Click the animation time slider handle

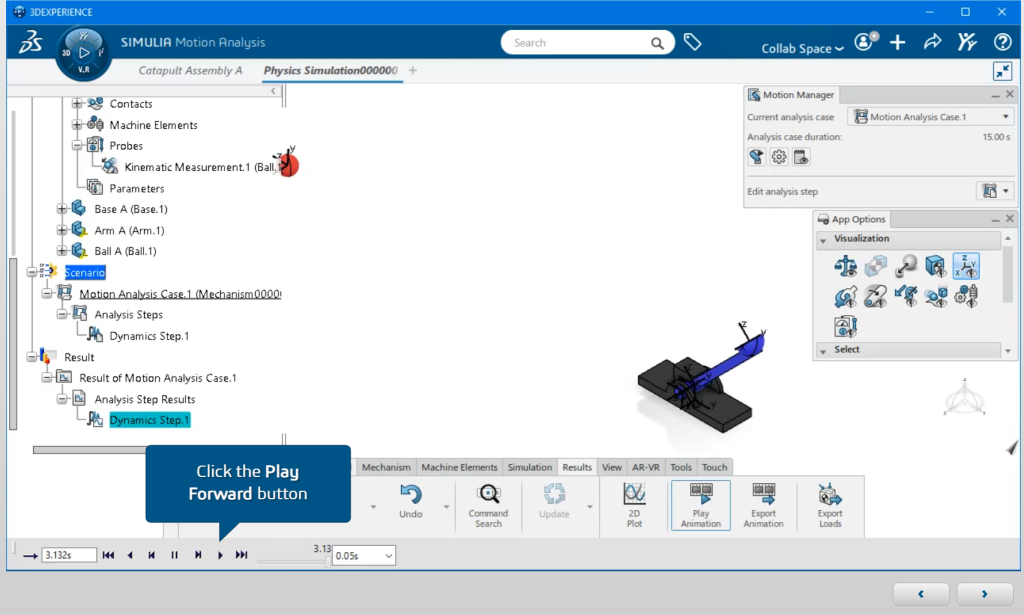point(328,561)
